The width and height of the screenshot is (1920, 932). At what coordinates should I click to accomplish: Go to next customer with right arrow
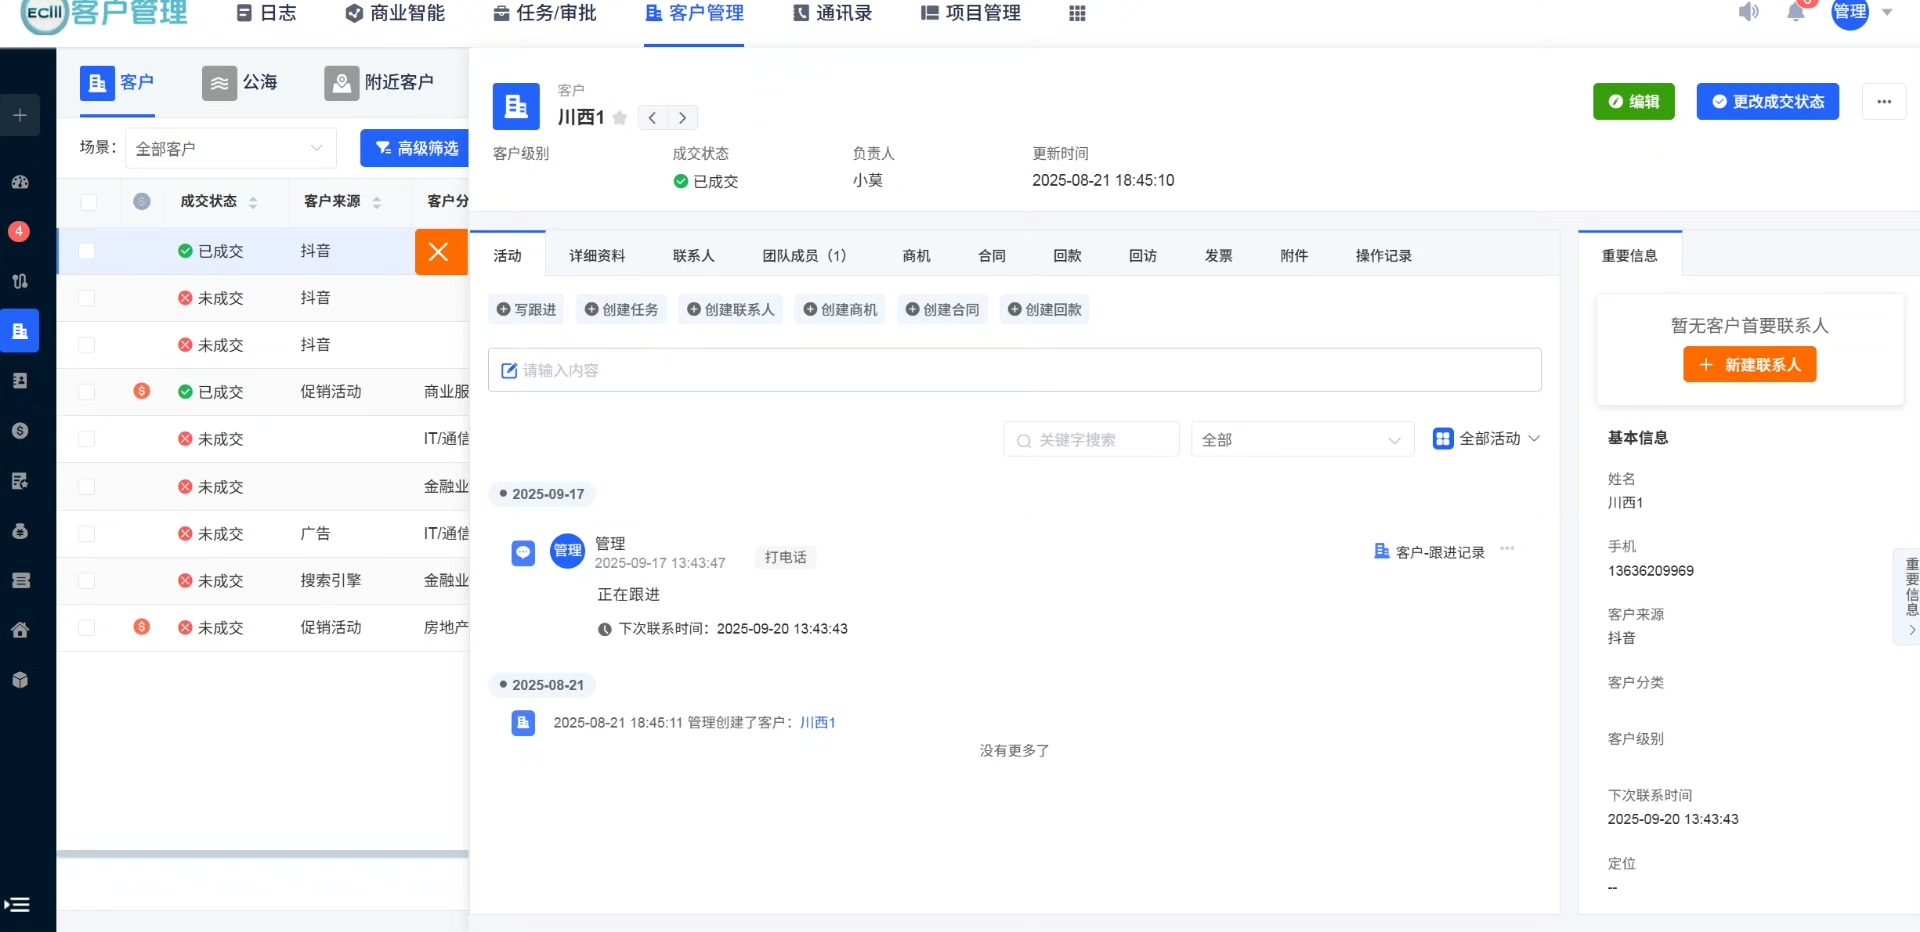682,118
